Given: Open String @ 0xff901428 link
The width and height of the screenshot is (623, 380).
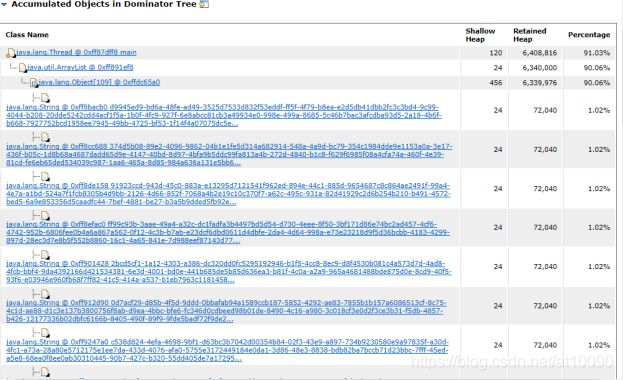Looking at the screenshot, I should tap(229, 271).
